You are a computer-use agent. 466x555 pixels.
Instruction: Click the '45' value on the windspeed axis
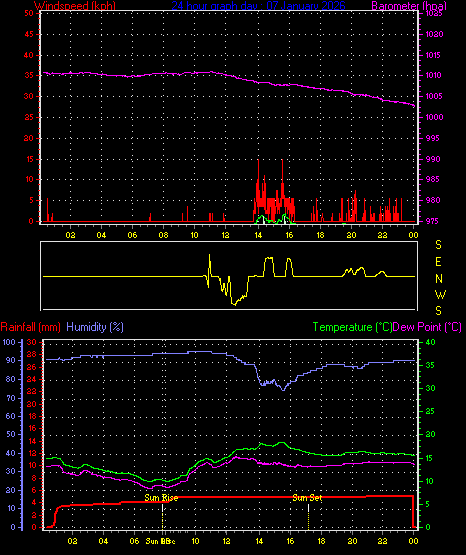point(29,34)
